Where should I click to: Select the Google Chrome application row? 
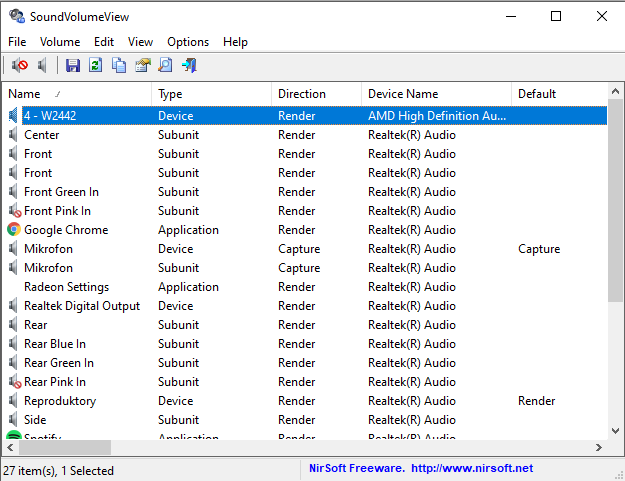pyautogui.click(x=65, y=230)
